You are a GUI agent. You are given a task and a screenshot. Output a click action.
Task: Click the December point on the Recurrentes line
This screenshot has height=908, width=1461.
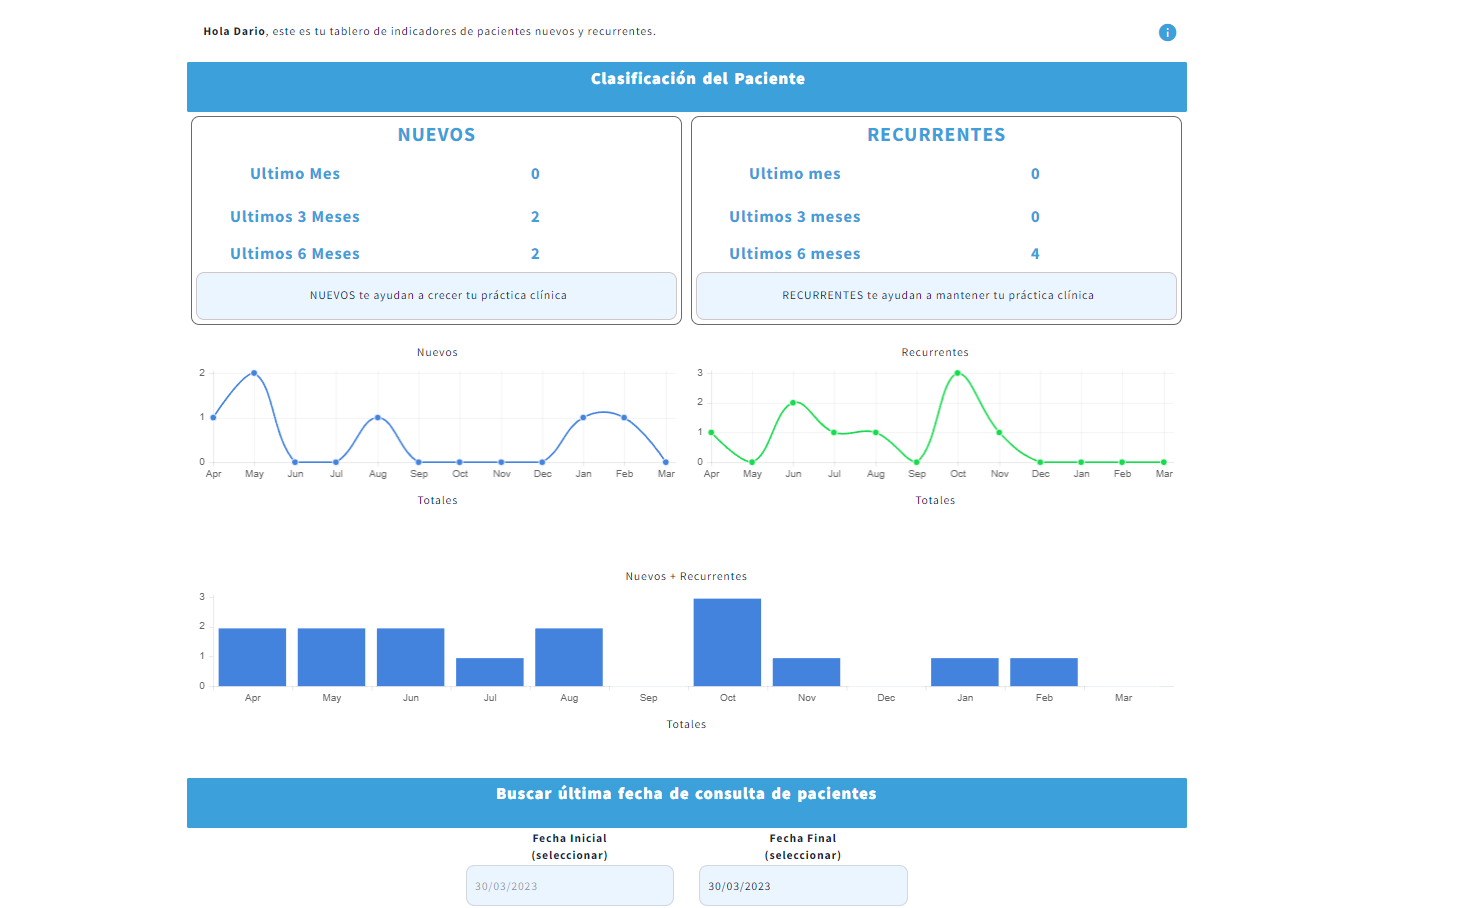click(x=1040, y=462)
